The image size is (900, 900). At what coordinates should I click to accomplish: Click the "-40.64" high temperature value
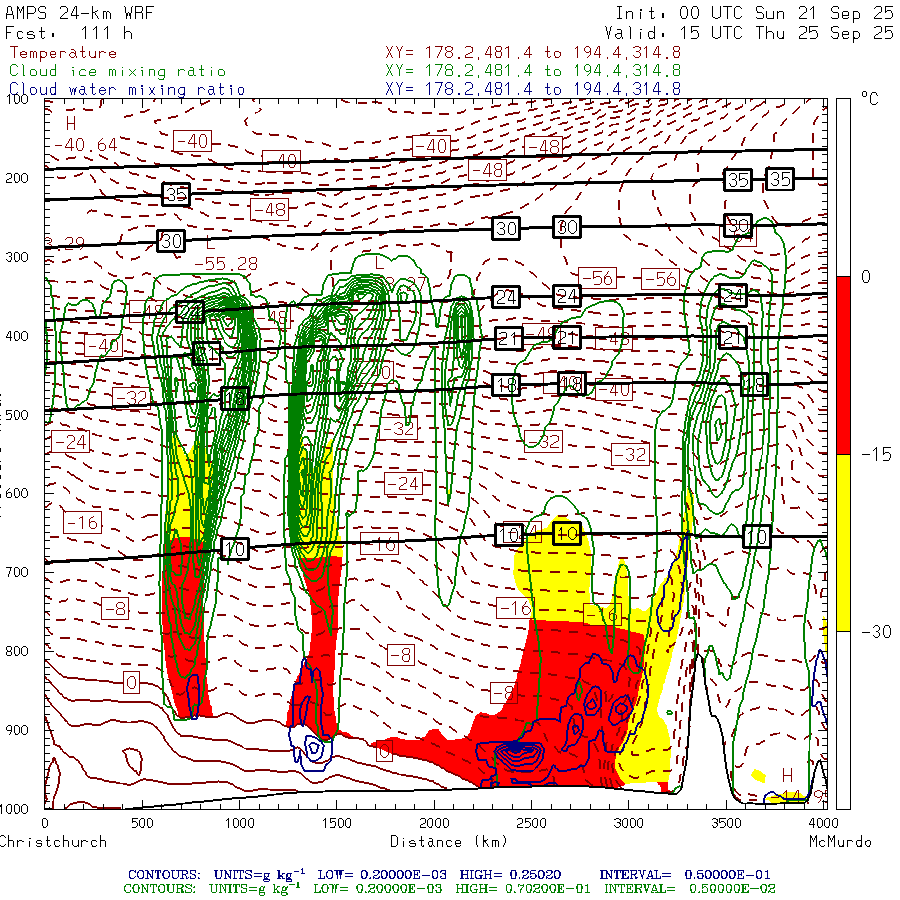pyautogui.click(x=86, y=144)
